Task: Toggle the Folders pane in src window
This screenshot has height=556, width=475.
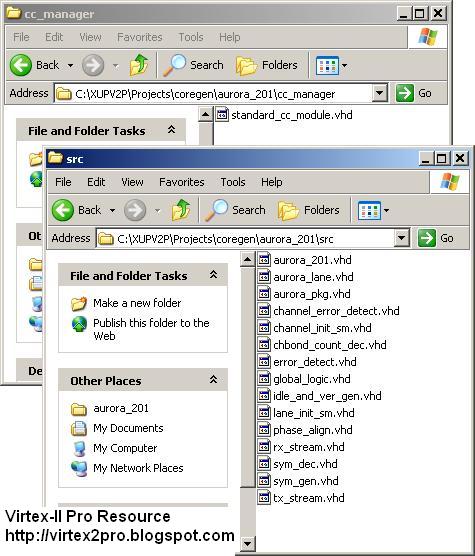Action: tap(309, 210)
